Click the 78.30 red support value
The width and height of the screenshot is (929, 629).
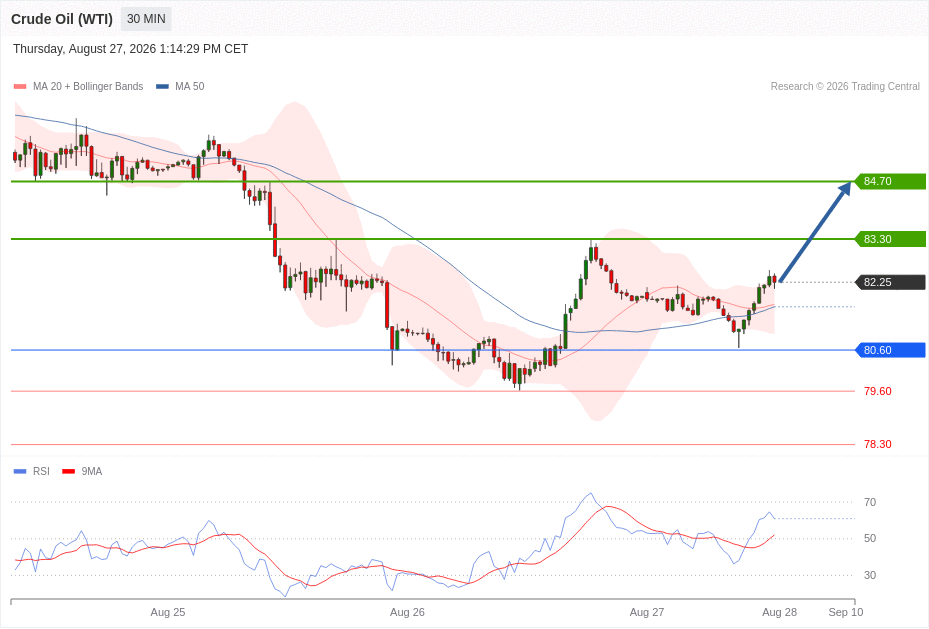coord(877,444)
